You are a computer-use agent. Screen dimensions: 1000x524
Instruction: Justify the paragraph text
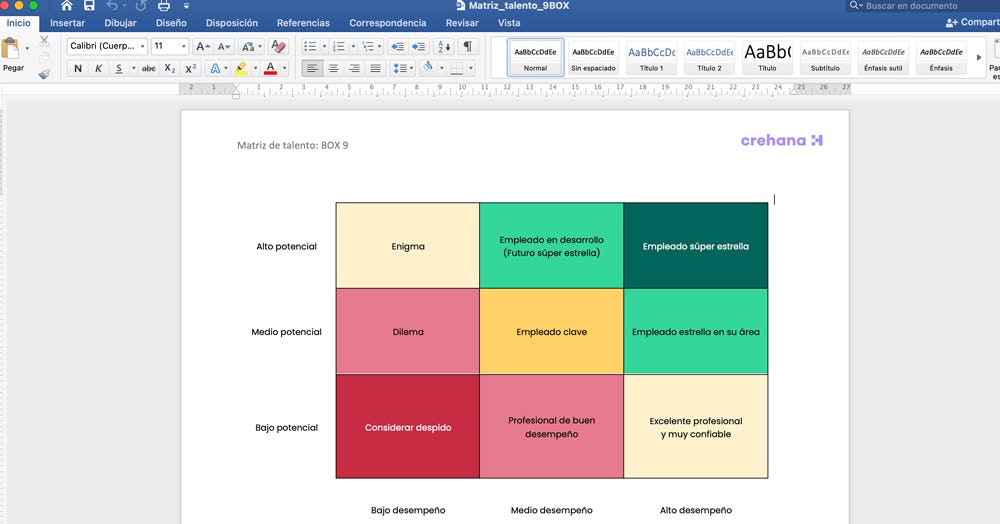tap(376, 68)
